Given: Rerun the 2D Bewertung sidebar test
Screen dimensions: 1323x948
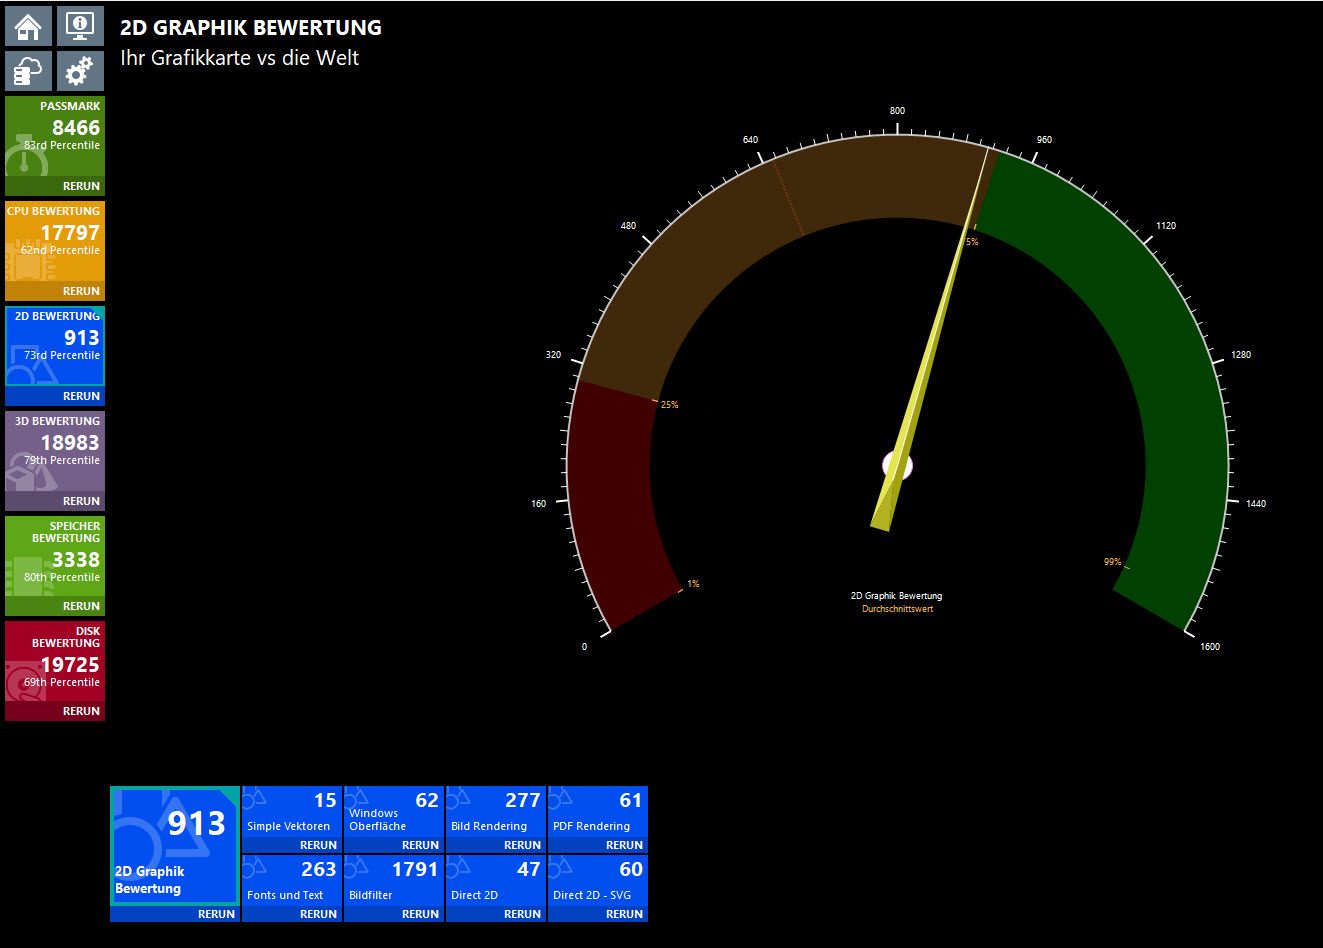Looking at the screenshot, I should (x=81, y=396).
